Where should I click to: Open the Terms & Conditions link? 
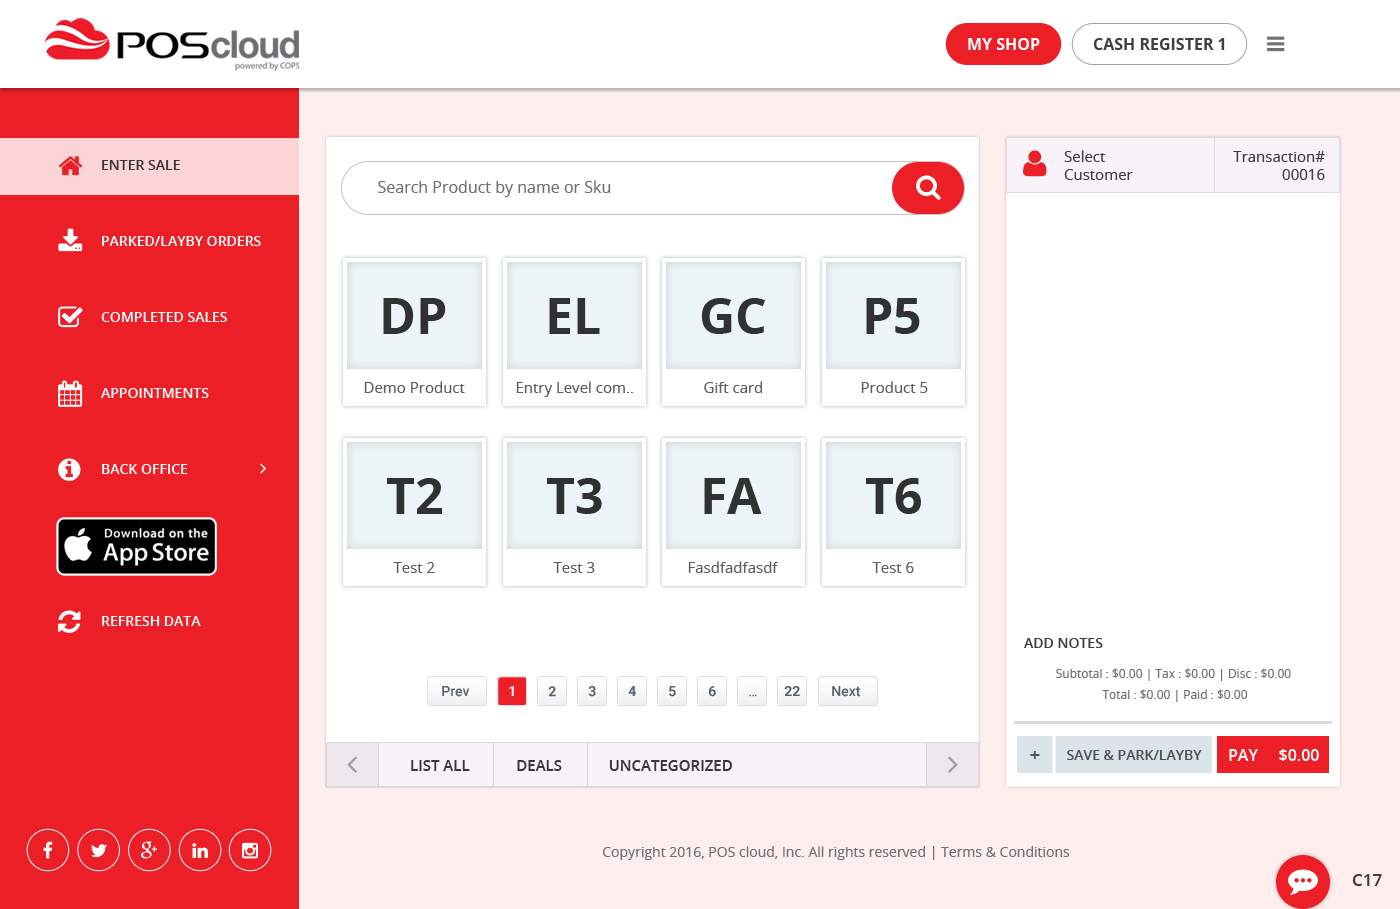1005,852
